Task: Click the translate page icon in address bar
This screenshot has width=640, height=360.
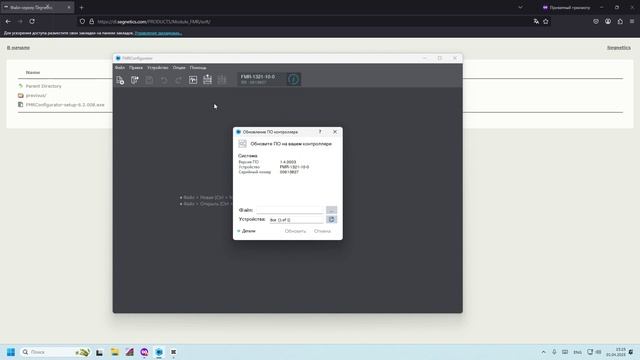Action: 536,21
